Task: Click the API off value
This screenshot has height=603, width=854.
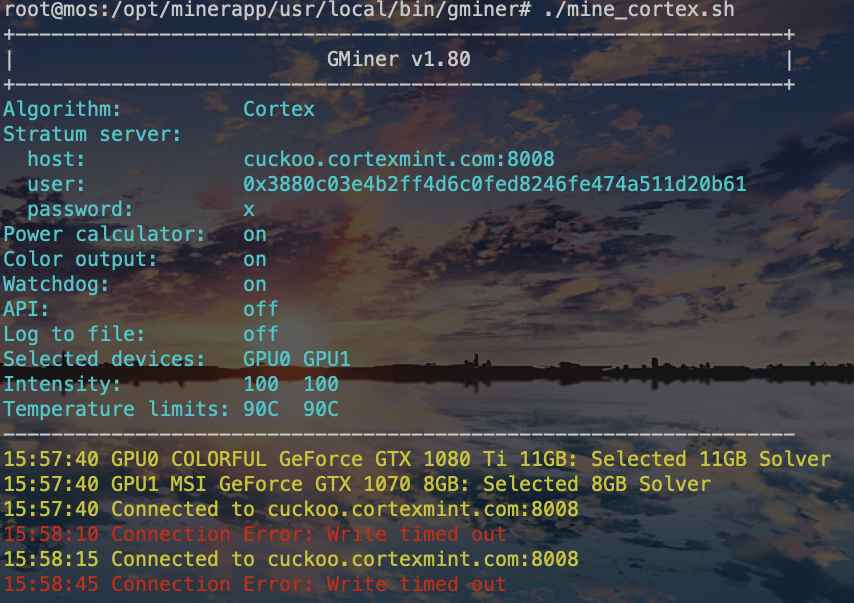Action: 261,309
